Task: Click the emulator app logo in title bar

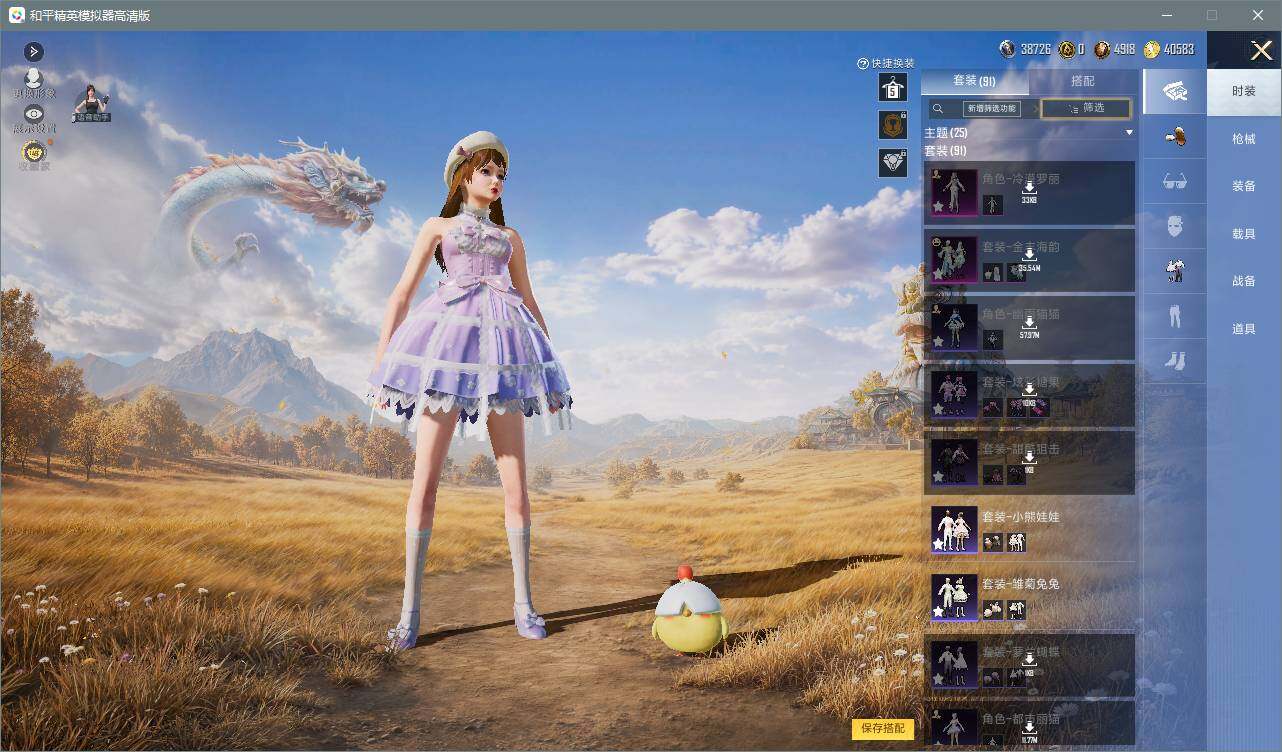Action: 16,15
